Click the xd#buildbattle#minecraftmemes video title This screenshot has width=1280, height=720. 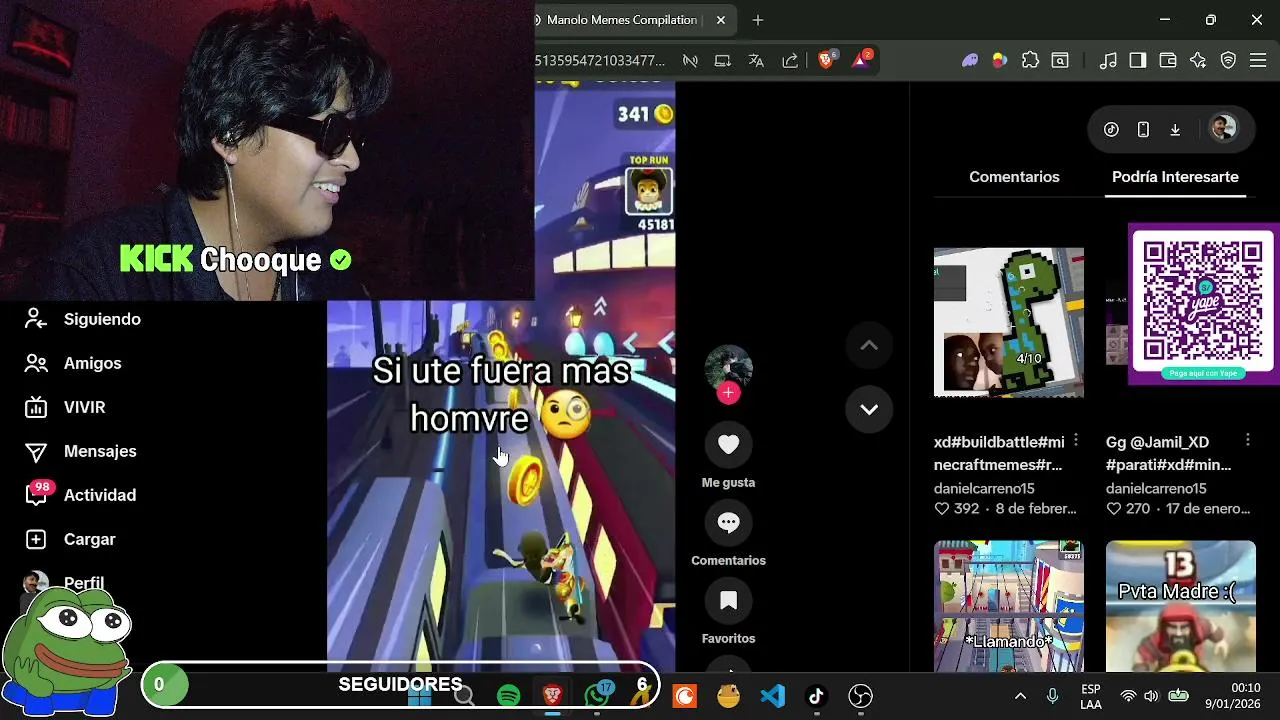tap(999, 453)
